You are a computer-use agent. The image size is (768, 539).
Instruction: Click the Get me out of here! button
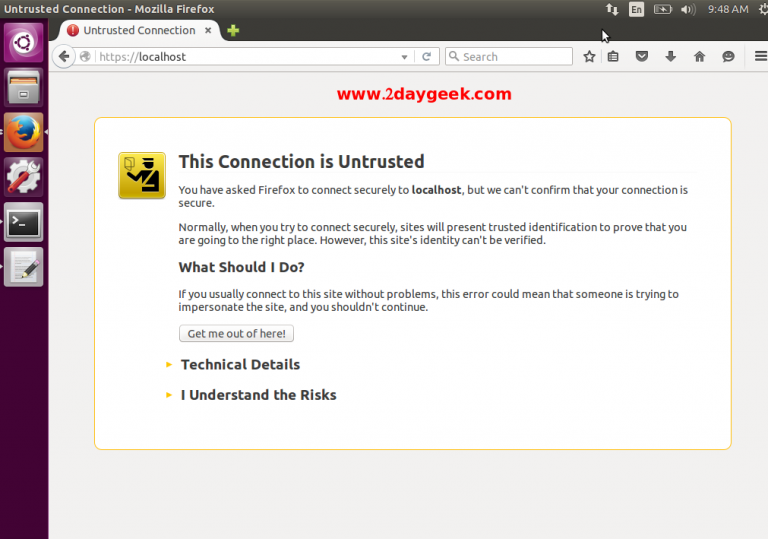236,334
